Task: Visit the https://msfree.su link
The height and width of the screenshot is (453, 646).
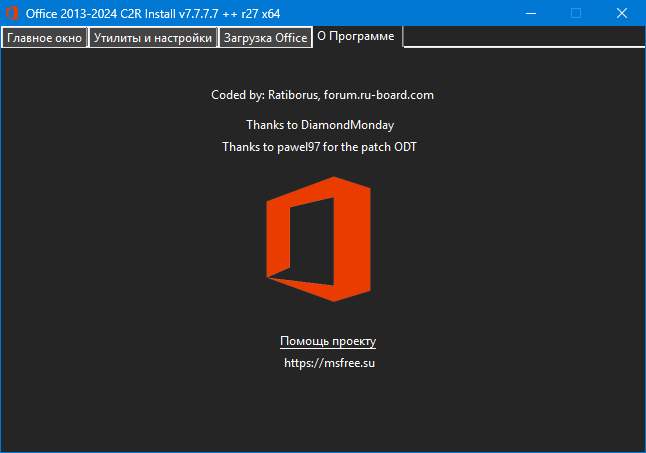Action: tap(329, 363)
